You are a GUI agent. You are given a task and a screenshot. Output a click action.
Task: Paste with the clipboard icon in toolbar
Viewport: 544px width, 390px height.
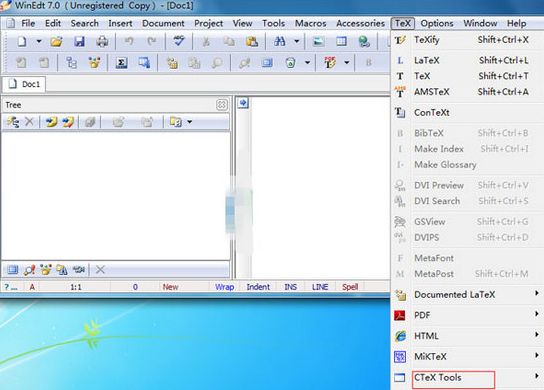(252, 42)
